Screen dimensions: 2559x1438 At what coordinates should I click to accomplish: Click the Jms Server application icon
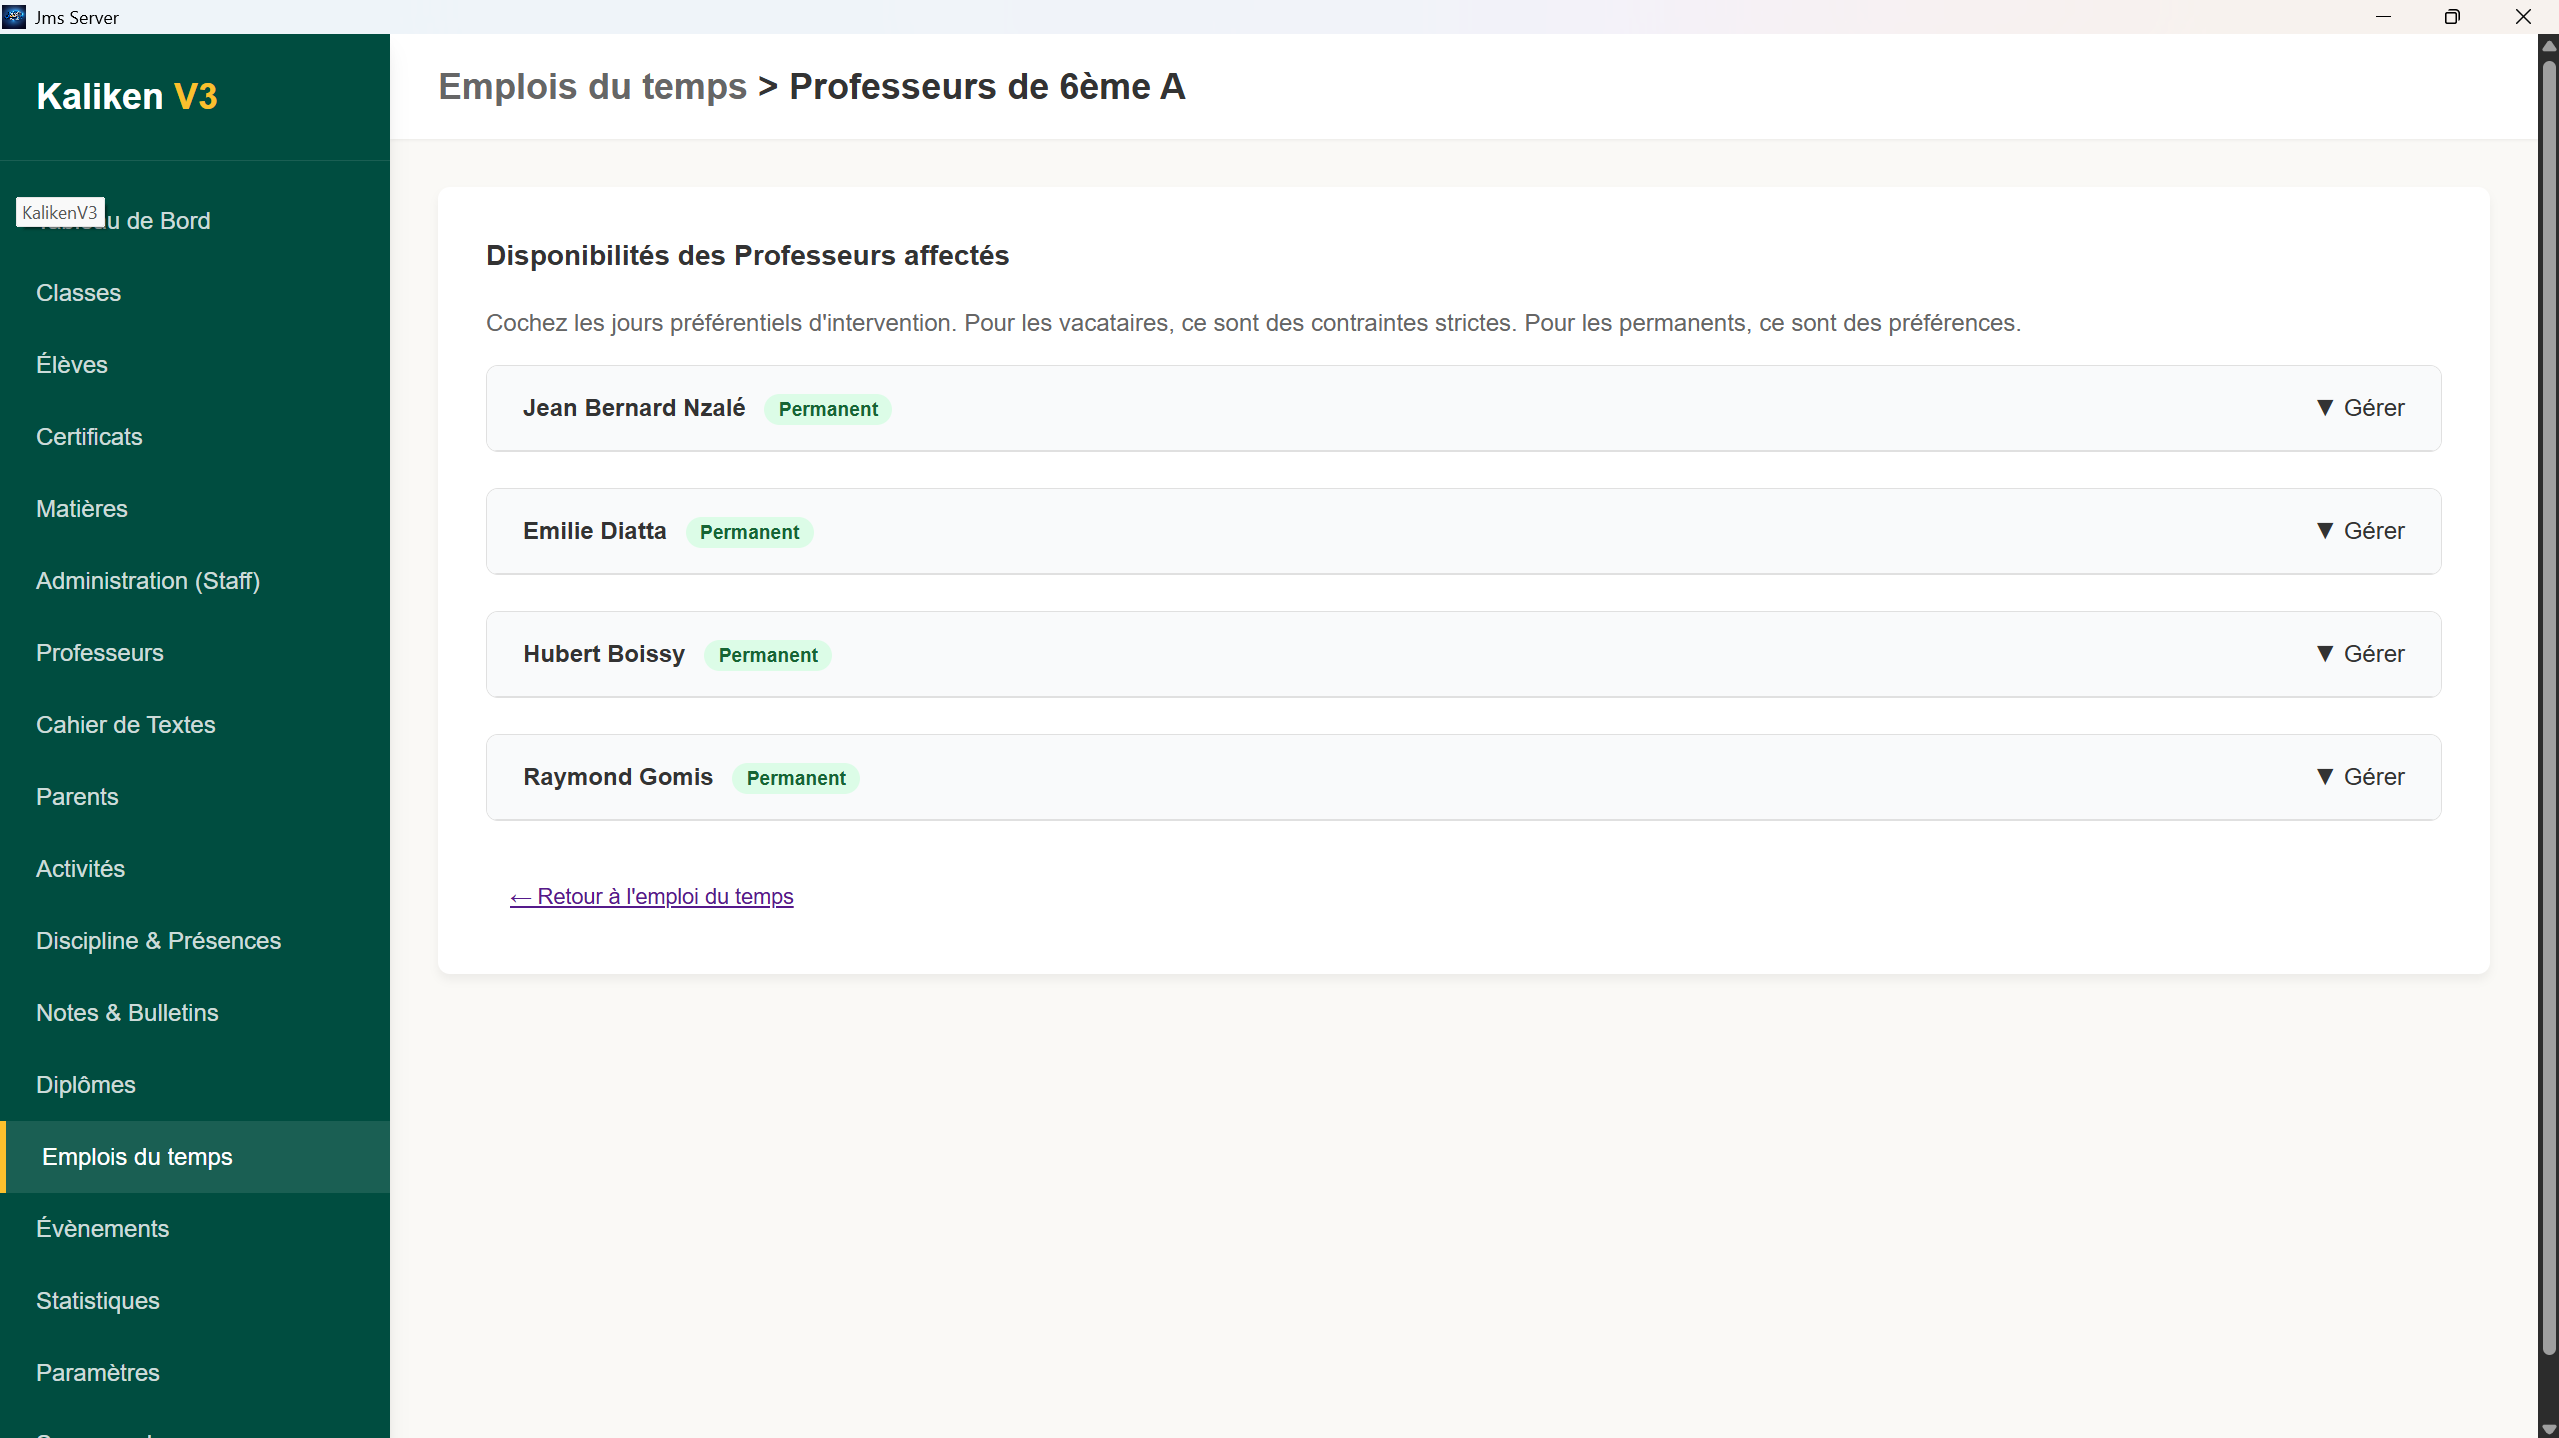click(x=14, y=16)
